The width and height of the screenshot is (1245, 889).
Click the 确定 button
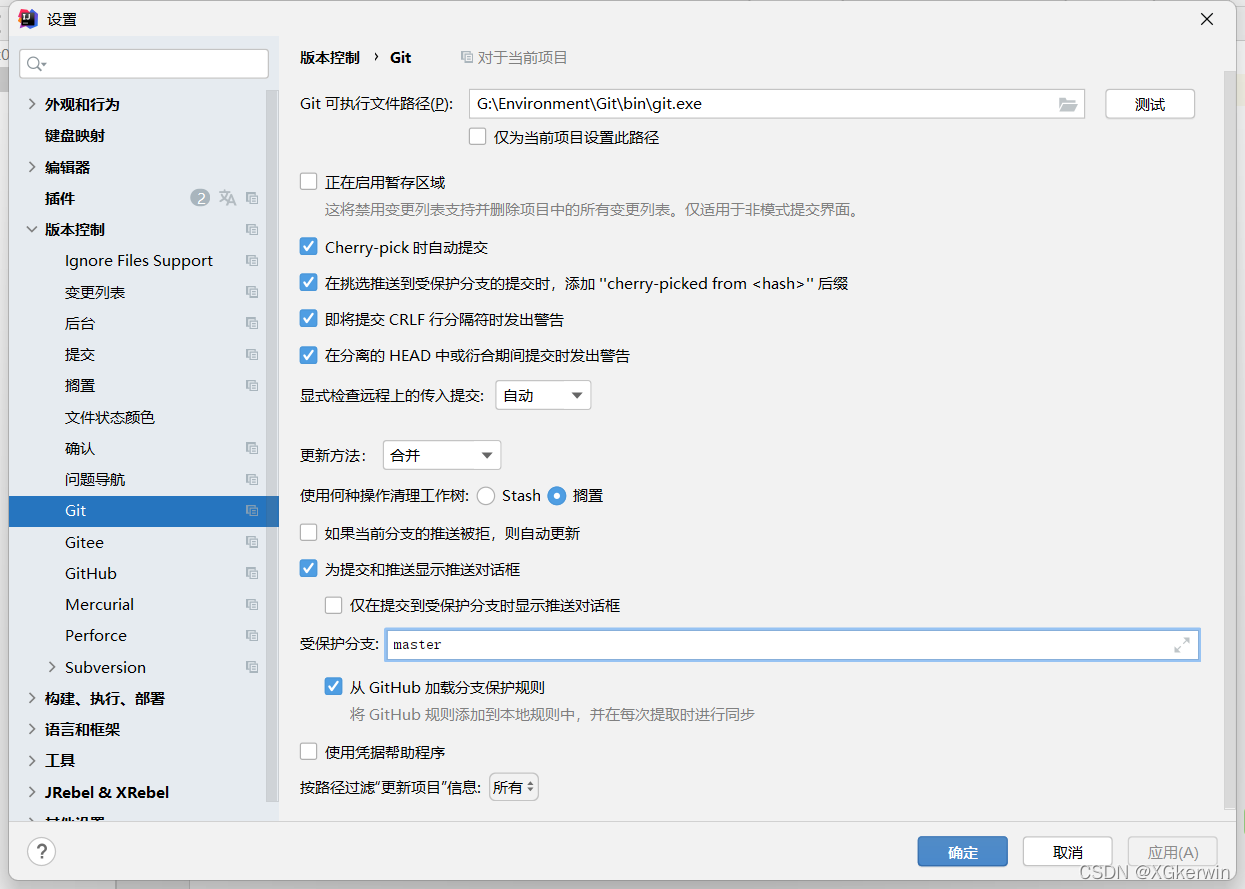963,852
